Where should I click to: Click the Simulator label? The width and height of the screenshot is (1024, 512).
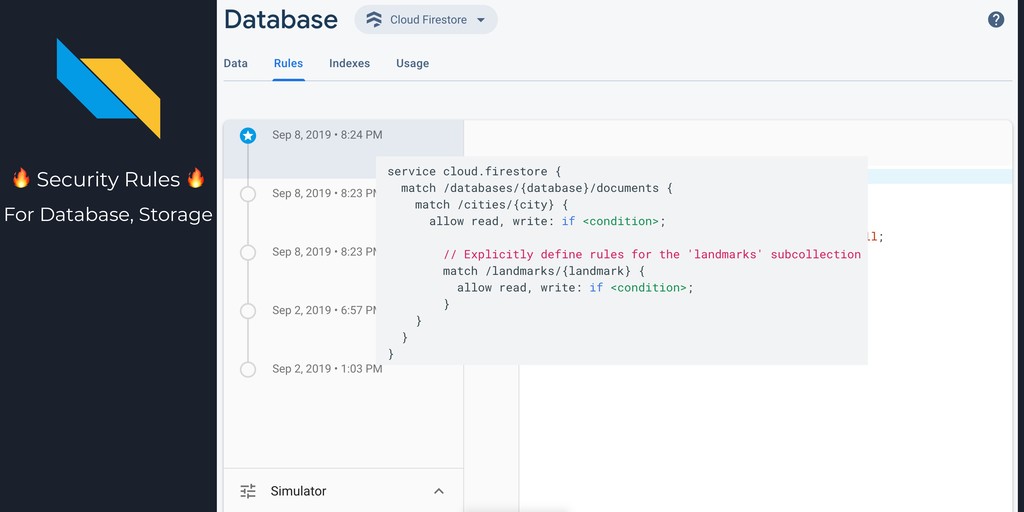click(x=298, y=491)
